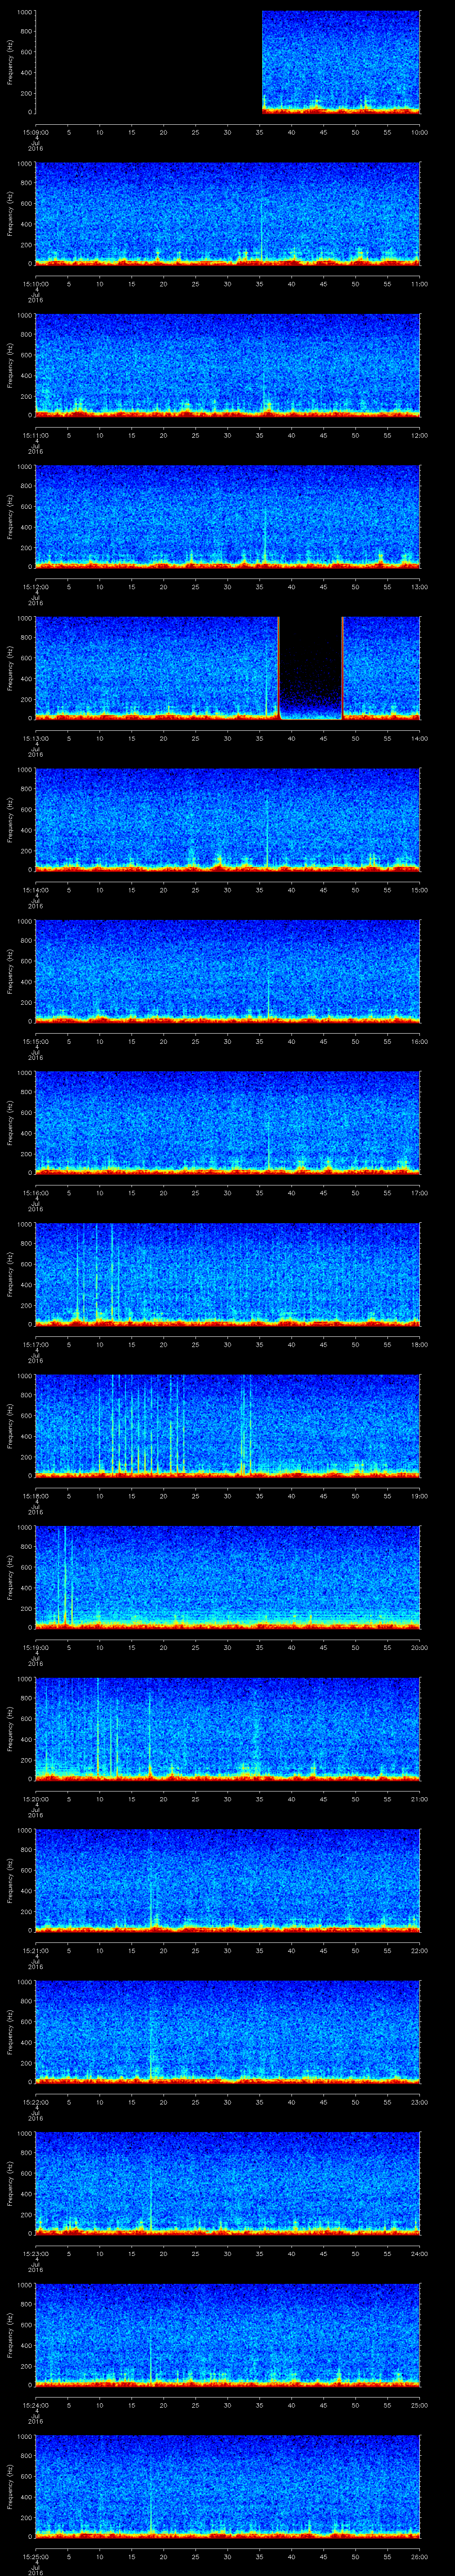Select the spectrogram panel beginning at 15:12:00
Image resolution: width=455 pixels, height=2576 pixels.
[228, 516]
